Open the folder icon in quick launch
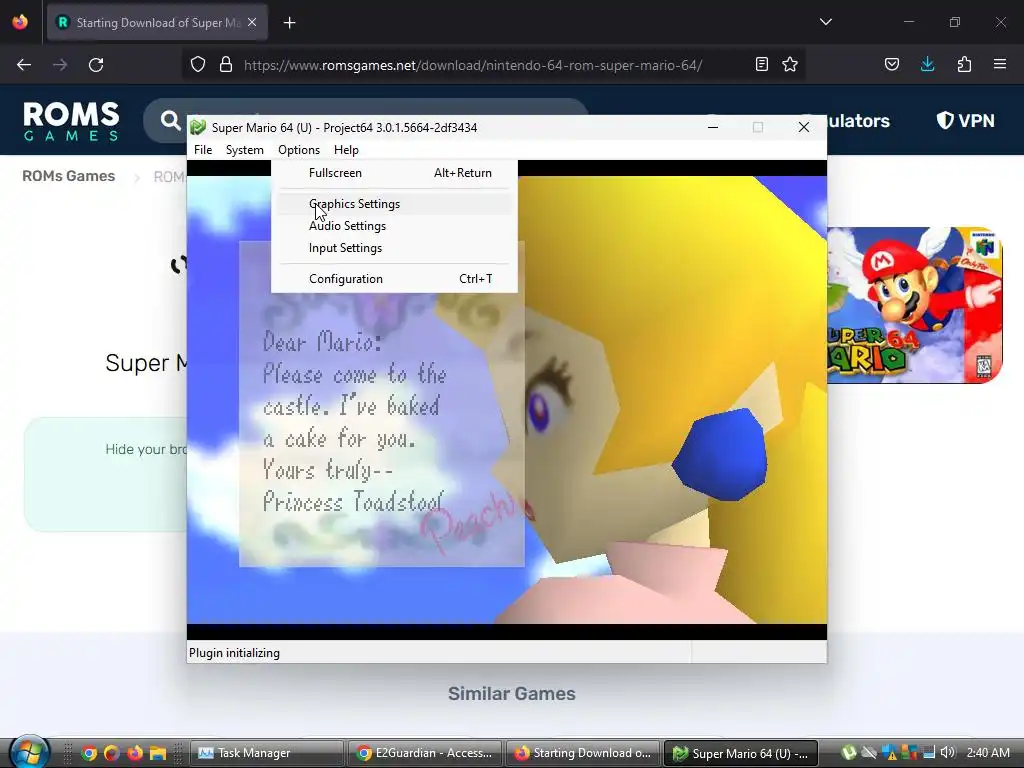1024x768 pixels. pos(157,753)
